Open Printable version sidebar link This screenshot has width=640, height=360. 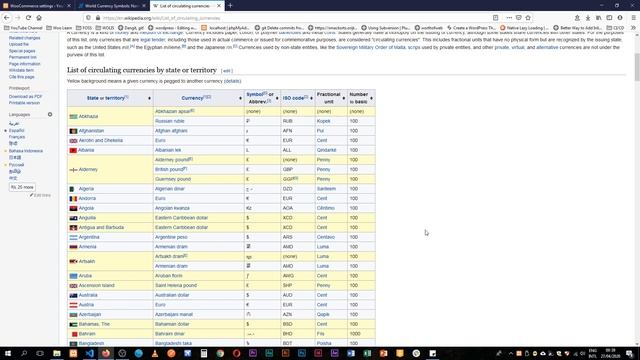[24, 103]
